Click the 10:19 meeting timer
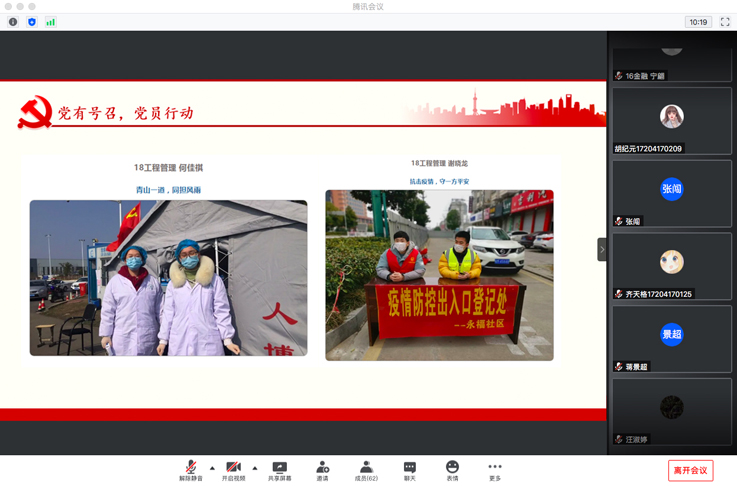The image size is (737, 486). coord(698,22)
